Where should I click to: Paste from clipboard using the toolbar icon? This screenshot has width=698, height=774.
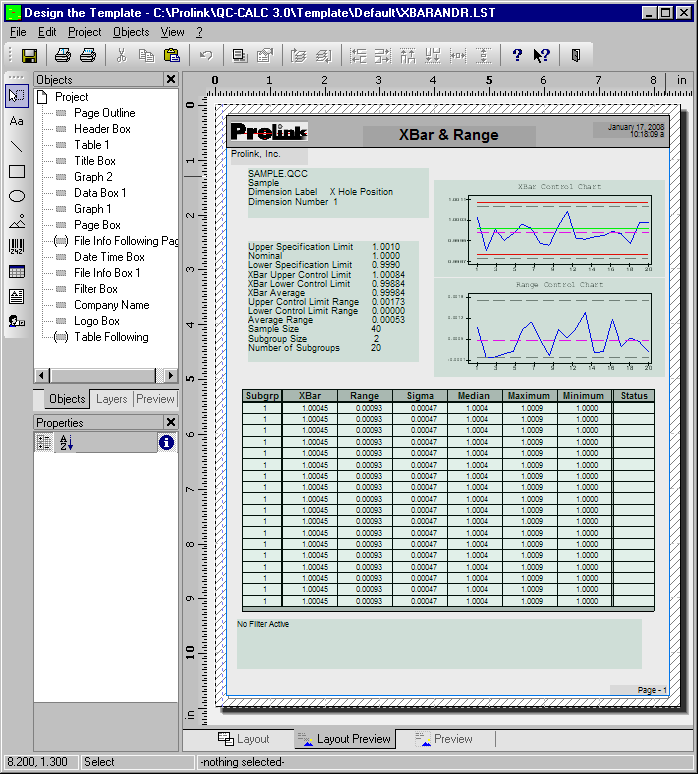172,55
